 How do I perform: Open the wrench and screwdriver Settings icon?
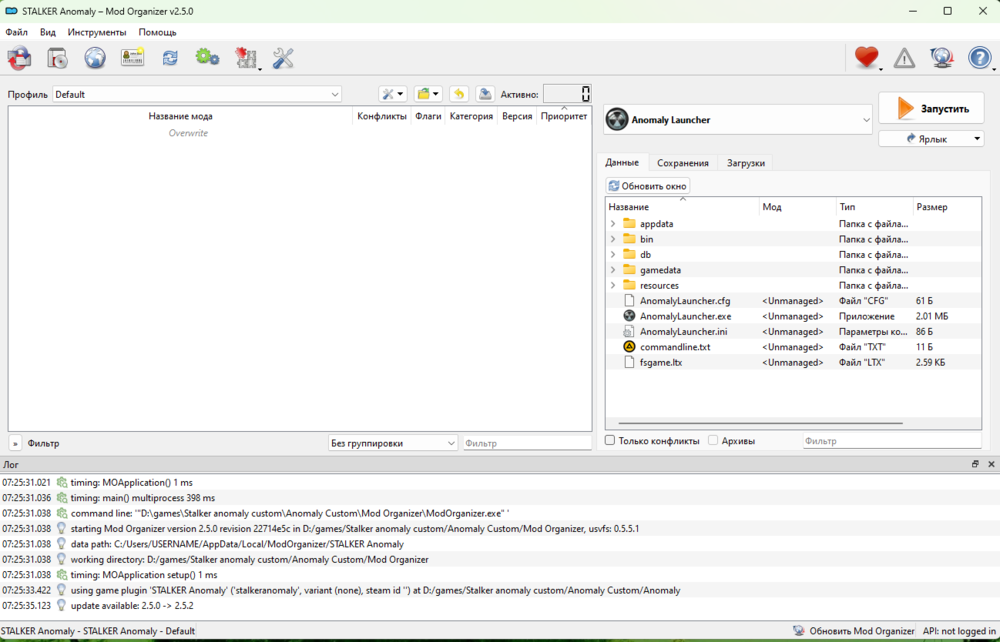pyautogui.click(x=283, y=58)
